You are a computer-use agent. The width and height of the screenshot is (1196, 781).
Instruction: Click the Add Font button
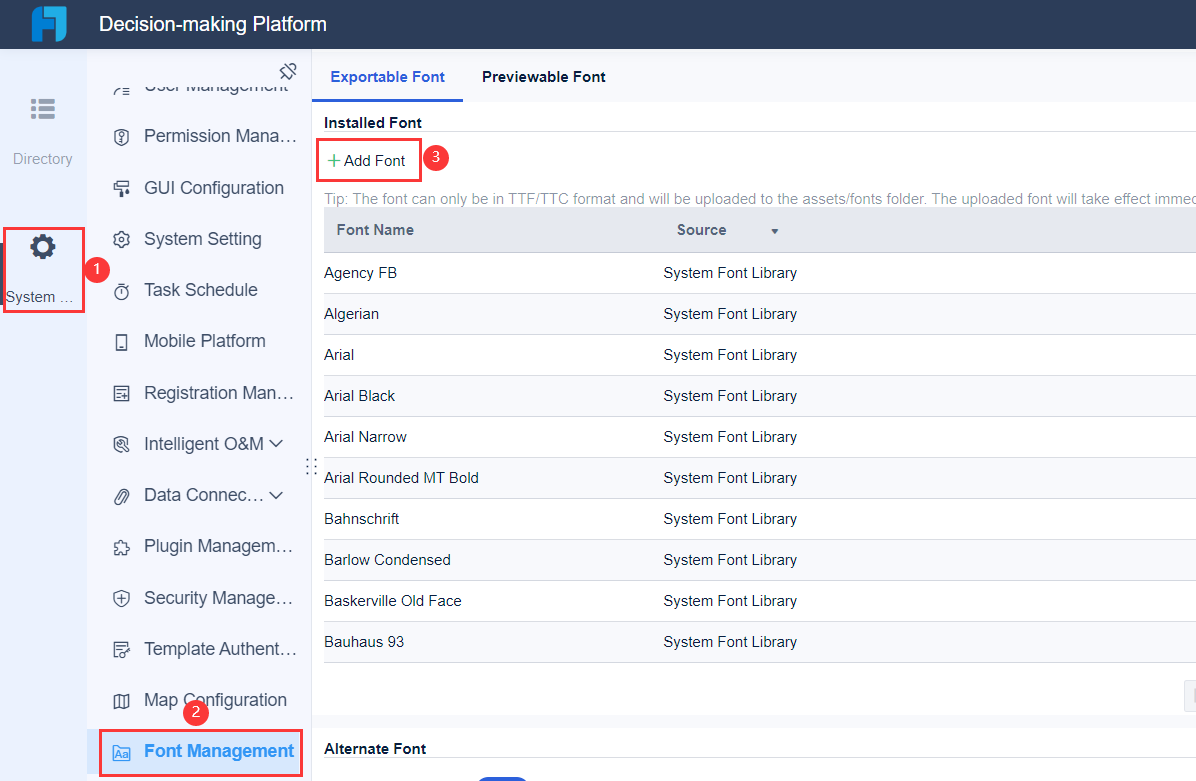pyautogui.click(x=368, y=161)
